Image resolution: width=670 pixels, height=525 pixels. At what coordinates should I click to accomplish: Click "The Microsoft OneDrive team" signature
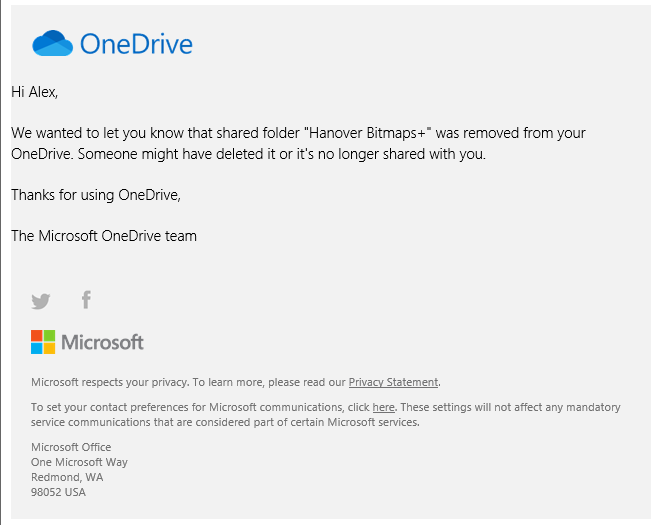tap(104, 236)
